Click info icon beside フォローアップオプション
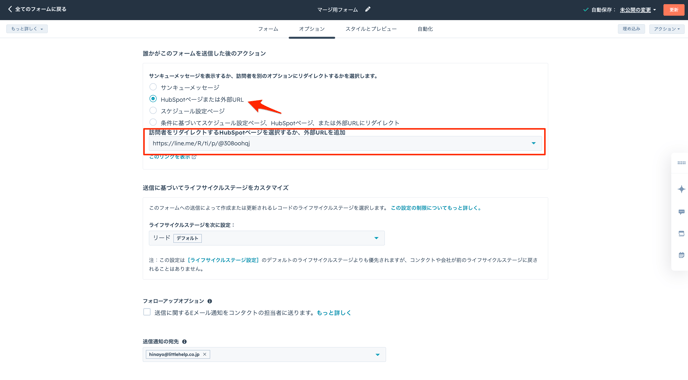 click(210, 301)
